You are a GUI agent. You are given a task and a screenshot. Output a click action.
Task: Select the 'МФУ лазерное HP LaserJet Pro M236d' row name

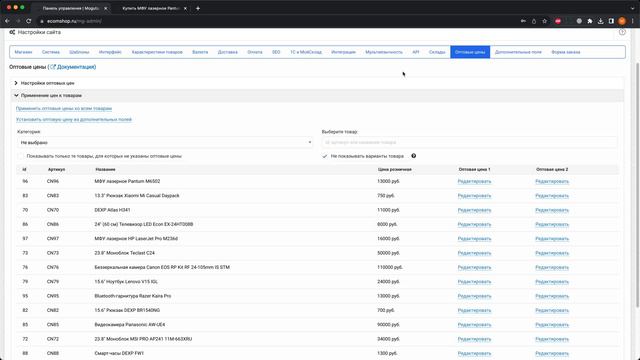click(x=136, y=239)
